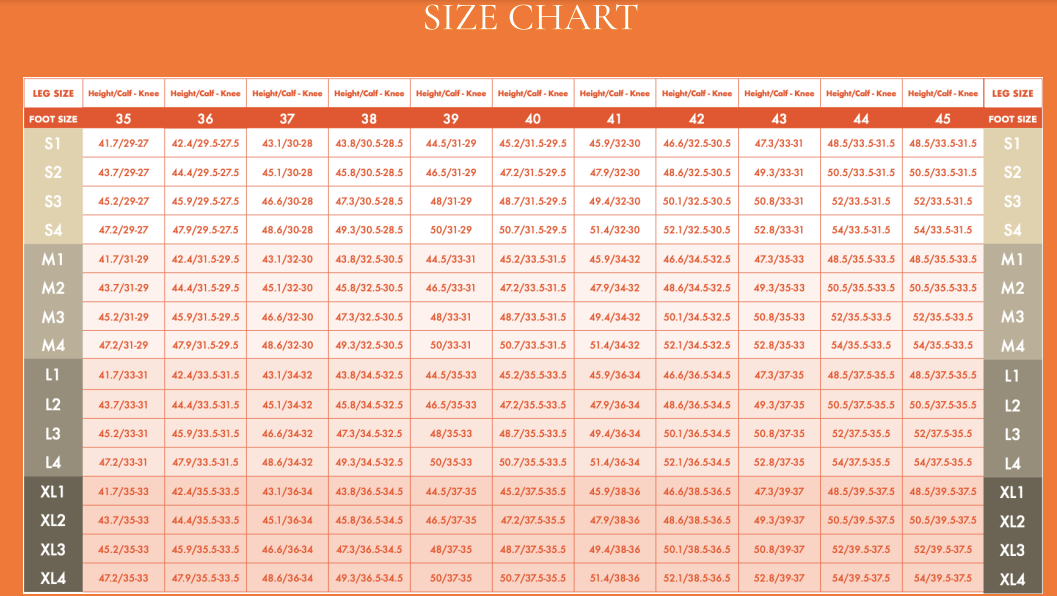Select the M4 row label on the right
1057x596 pixels.
(x=1012, y=346)
